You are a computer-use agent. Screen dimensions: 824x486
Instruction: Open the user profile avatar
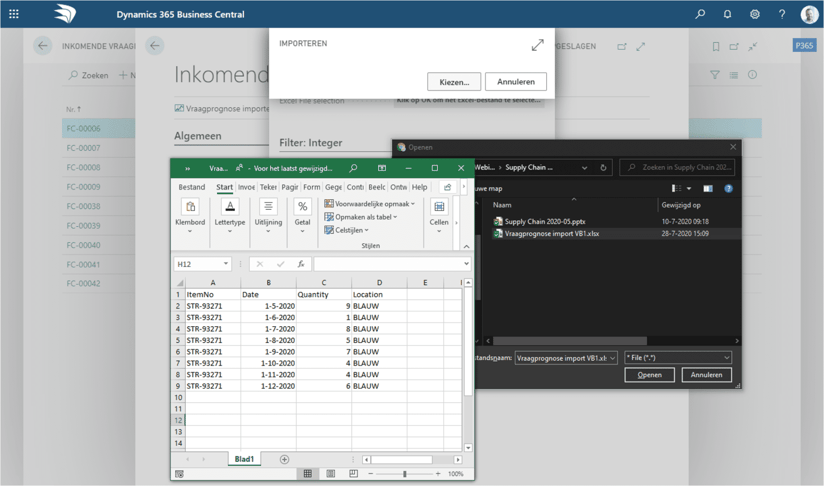click(x=809, y=14)
